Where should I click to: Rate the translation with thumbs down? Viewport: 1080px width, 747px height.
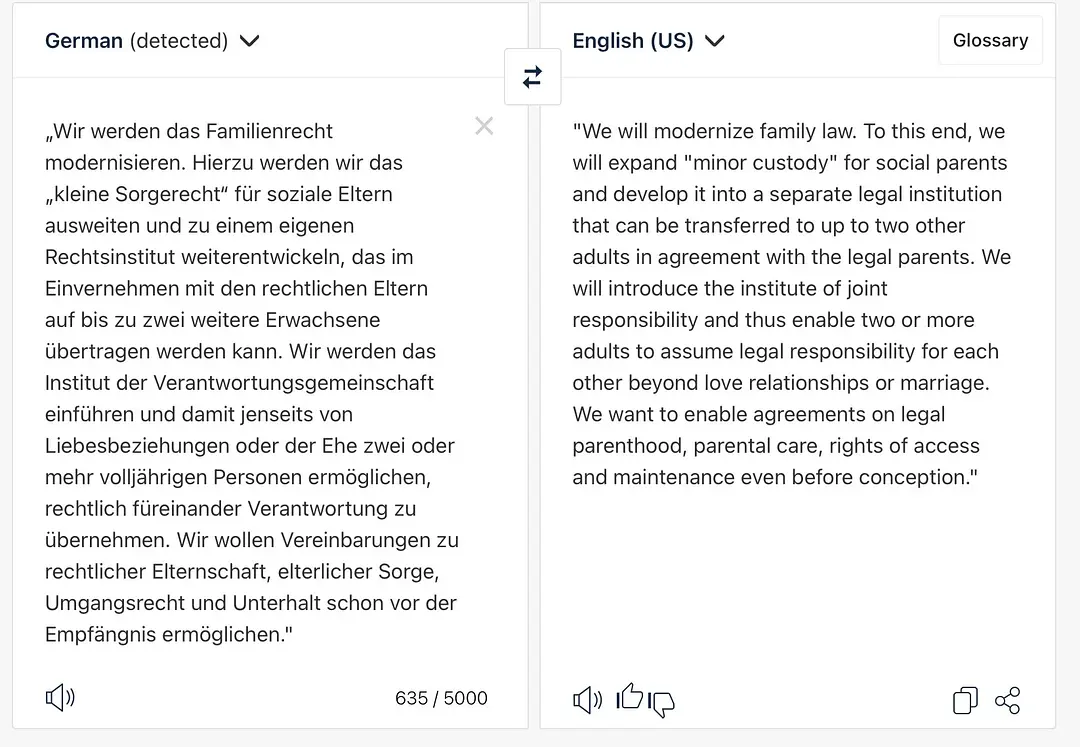(x=662, y=704)
